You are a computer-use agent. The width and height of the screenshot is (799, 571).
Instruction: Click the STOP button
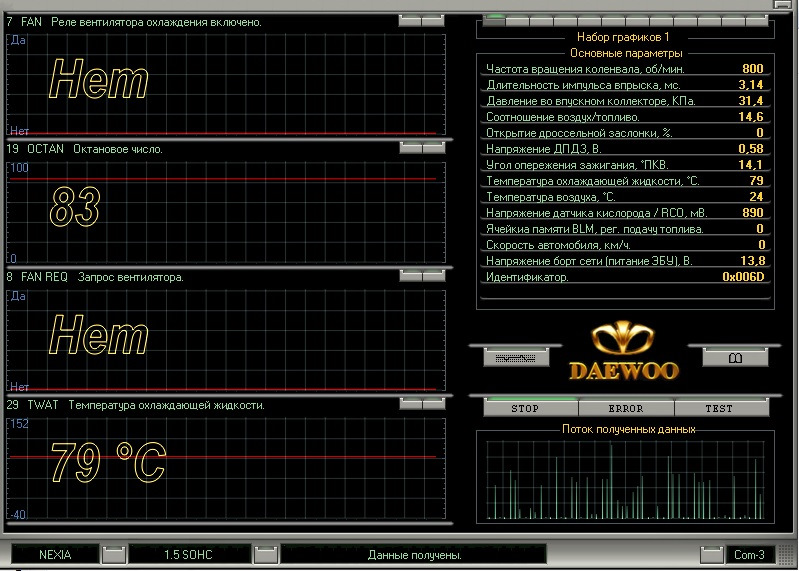tap(530, 408)
